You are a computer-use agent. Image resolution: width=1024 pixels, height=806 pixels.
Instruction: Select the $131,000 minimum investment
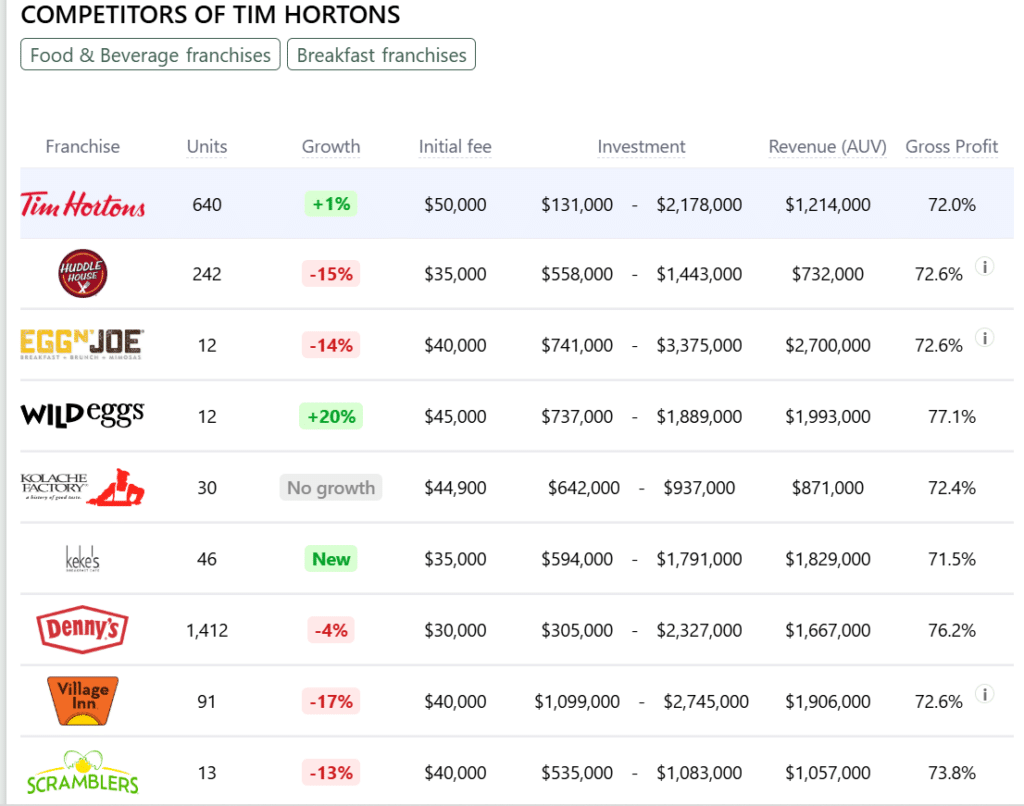(577, 204)
